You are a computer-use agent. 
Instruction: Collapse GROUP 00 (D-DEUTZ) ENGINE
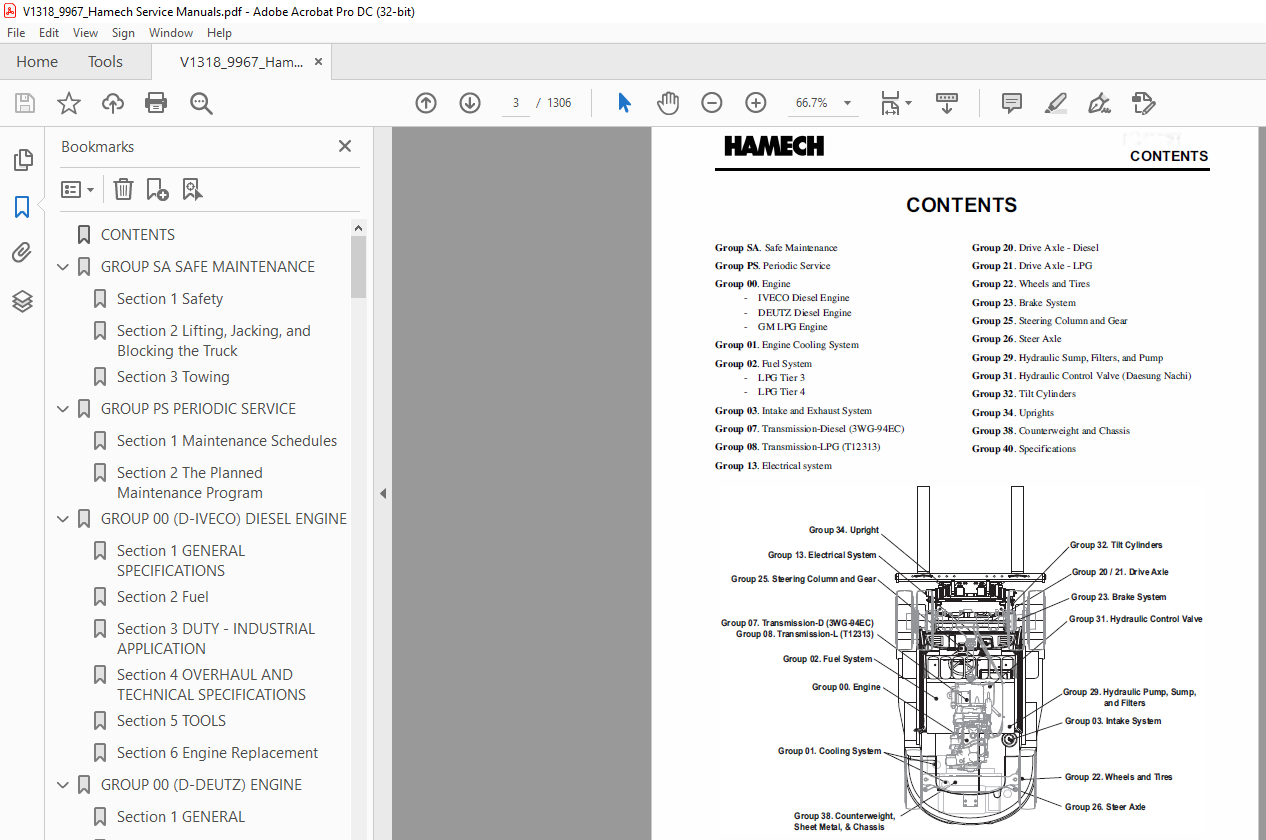[x=63, y=785]
